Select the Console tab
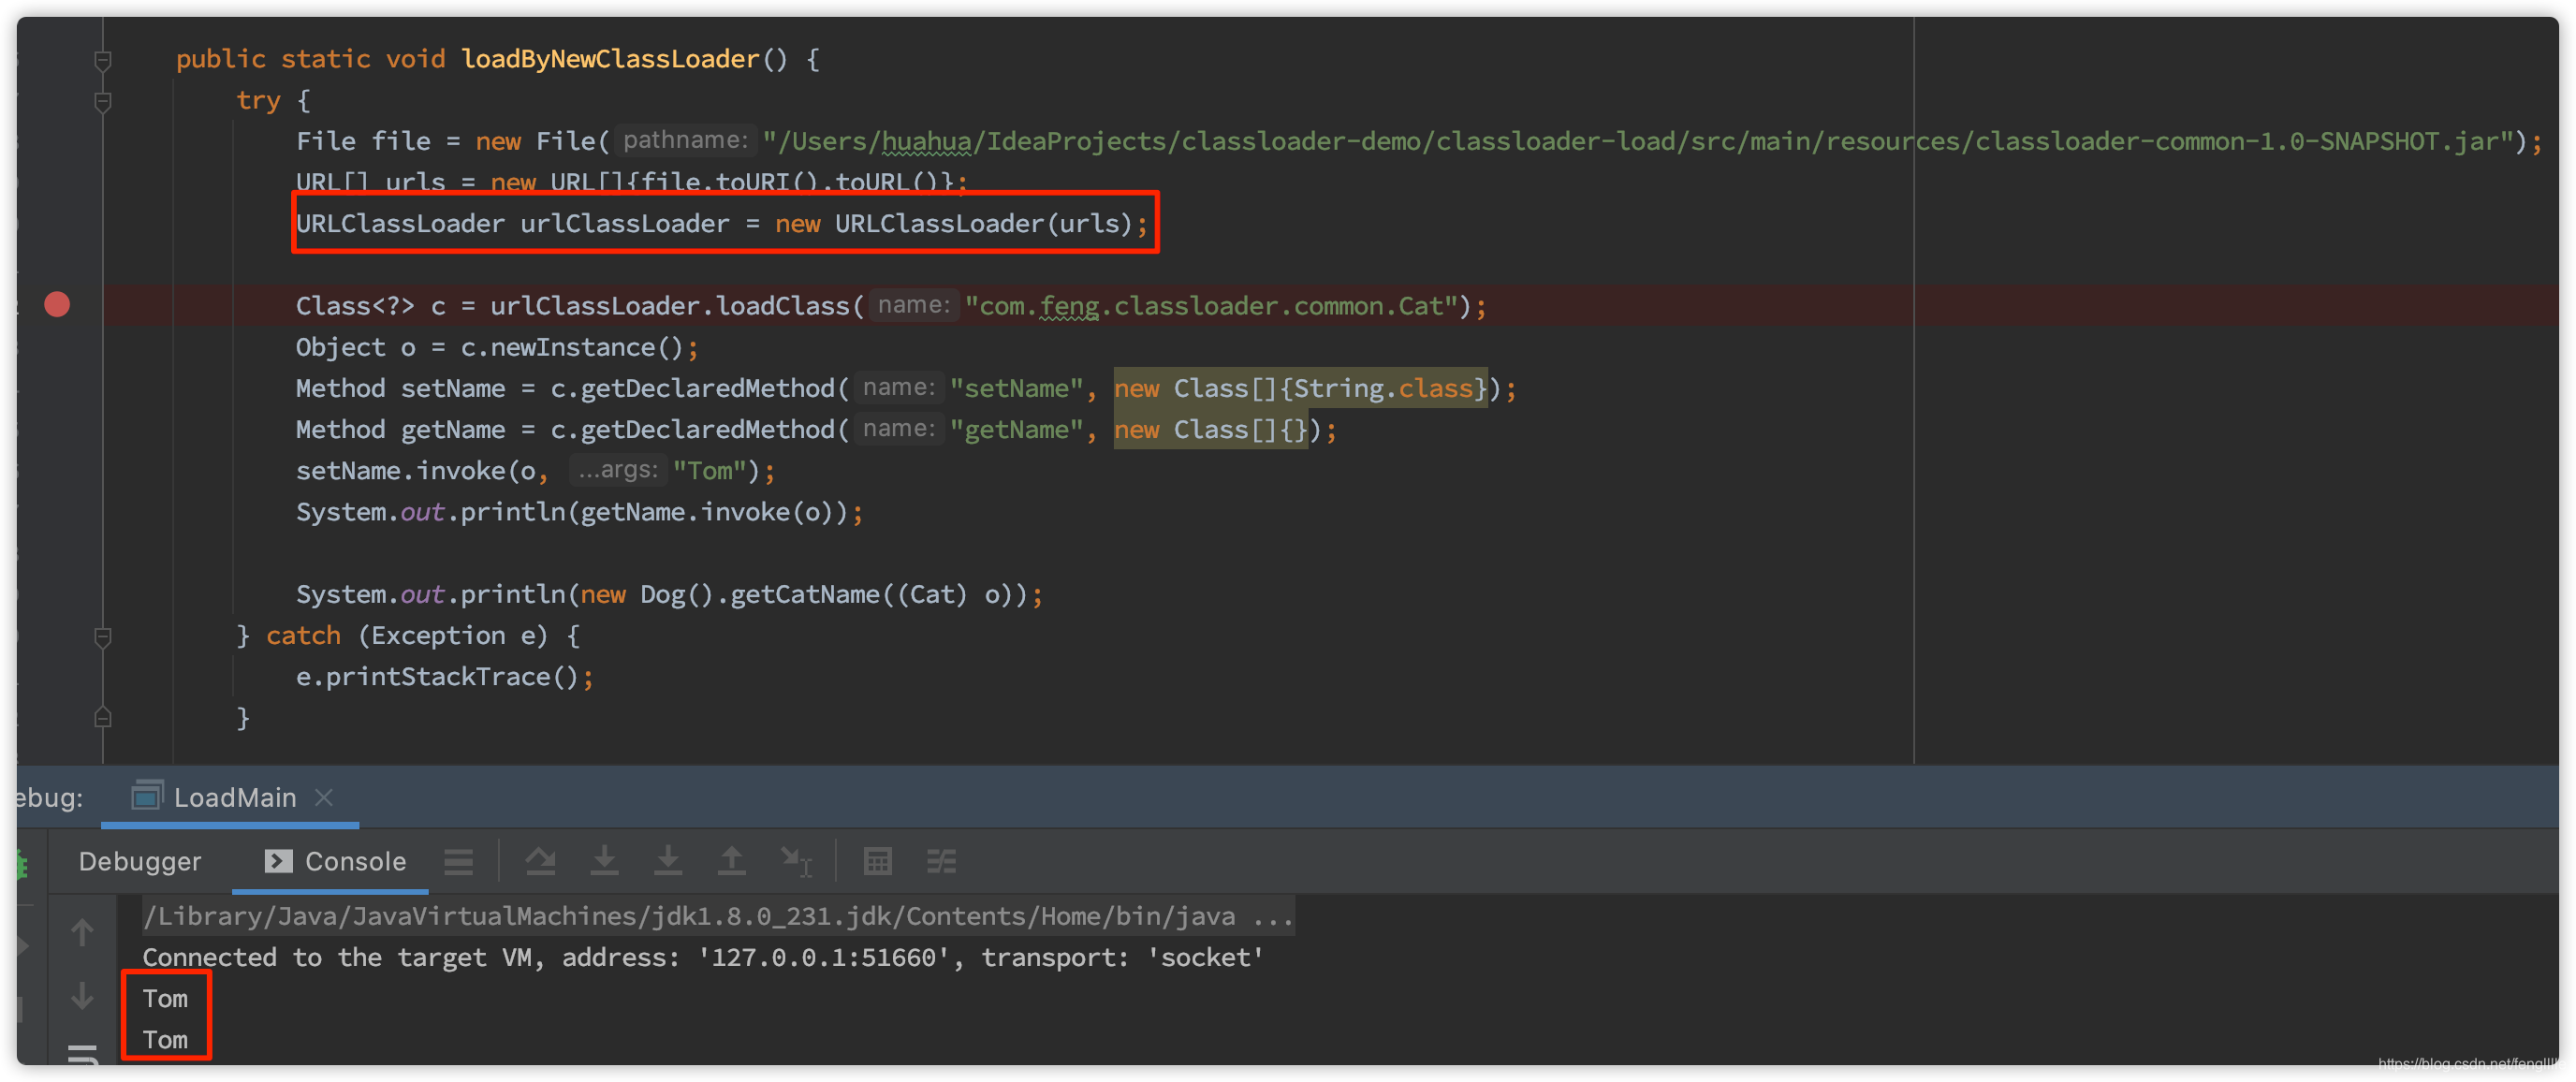Screen dimensions: 2576x1082 (336, 861)
